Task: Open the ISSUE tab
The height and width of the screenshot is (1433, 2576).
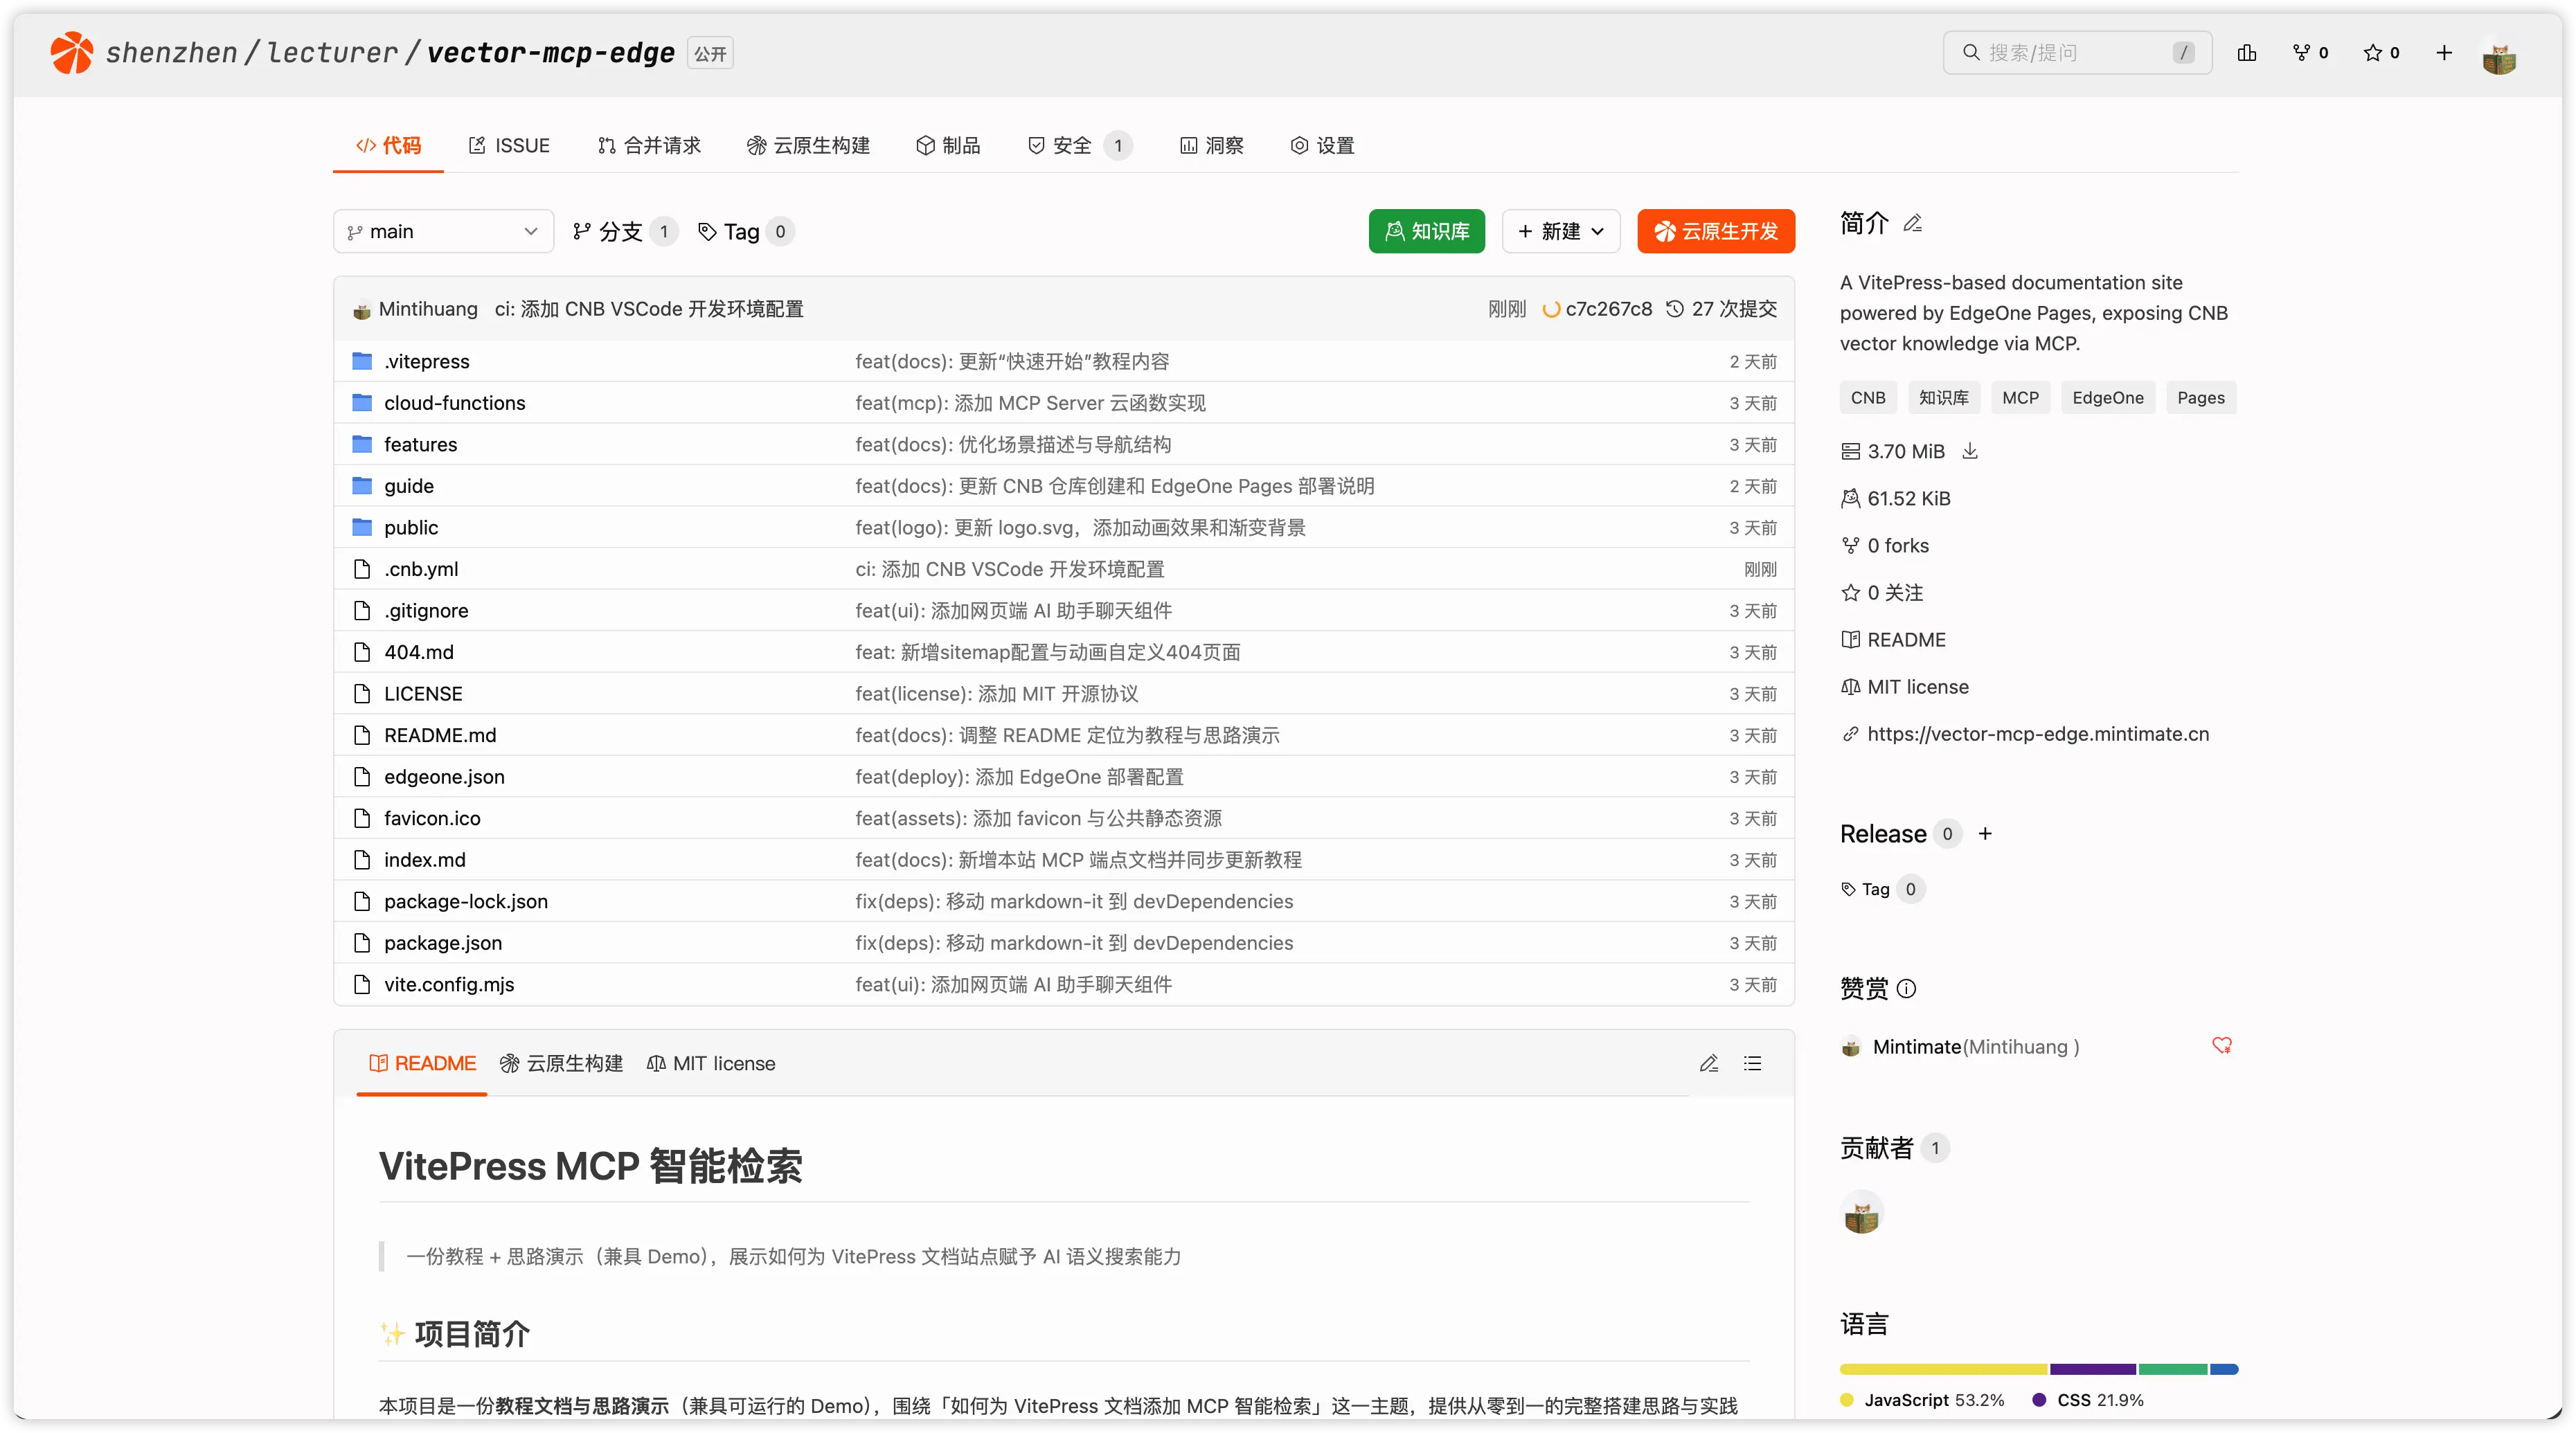Action: coord(509,145)
